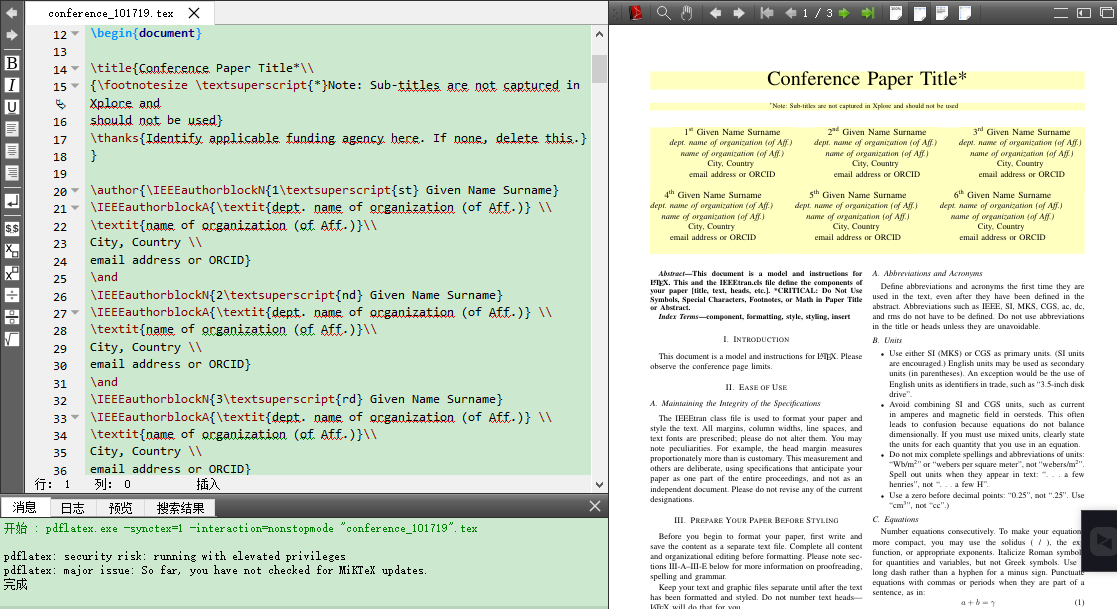Insert inline math mode ($$) from toolbar

[x=12, y=228]
